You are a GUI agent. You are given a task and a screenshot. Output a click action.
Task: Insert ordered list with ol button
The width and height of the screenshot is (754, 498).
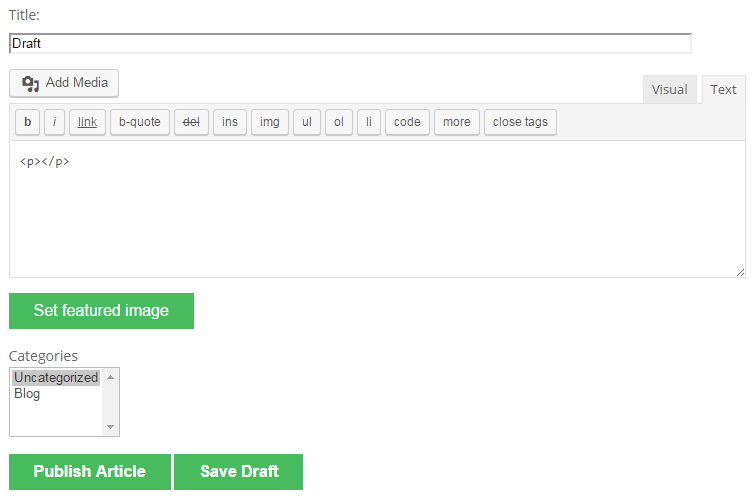pyautogui.click(x=338, y=122)
